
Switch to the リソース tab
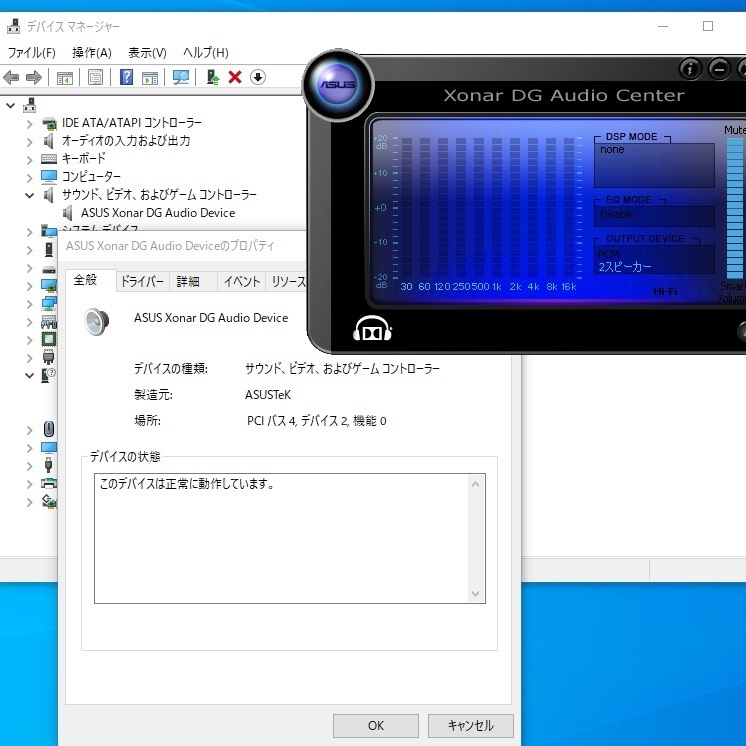288,282
